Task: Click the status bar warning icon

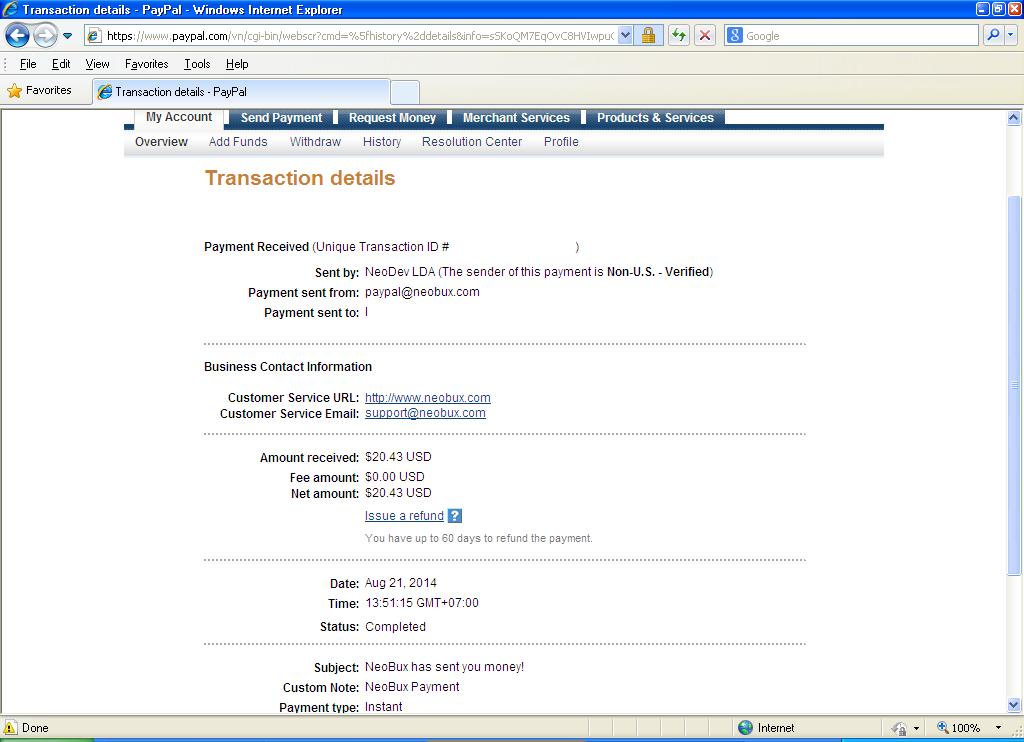Action: [x=10, y=727]
